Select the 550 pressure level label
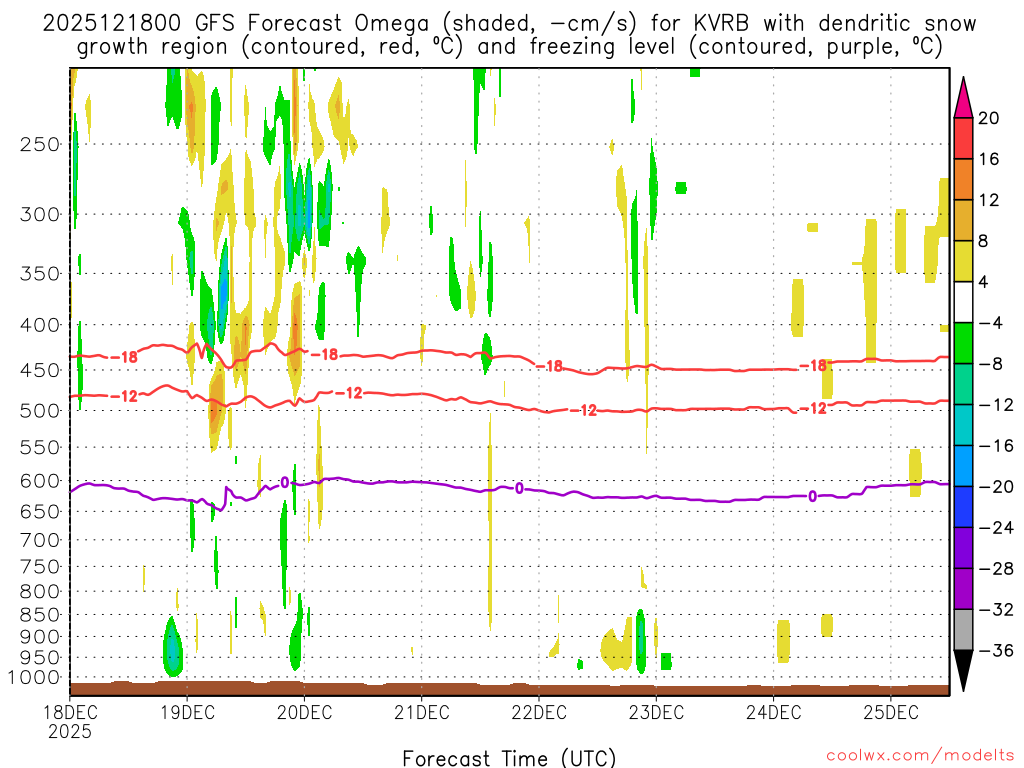 [40, 447]
